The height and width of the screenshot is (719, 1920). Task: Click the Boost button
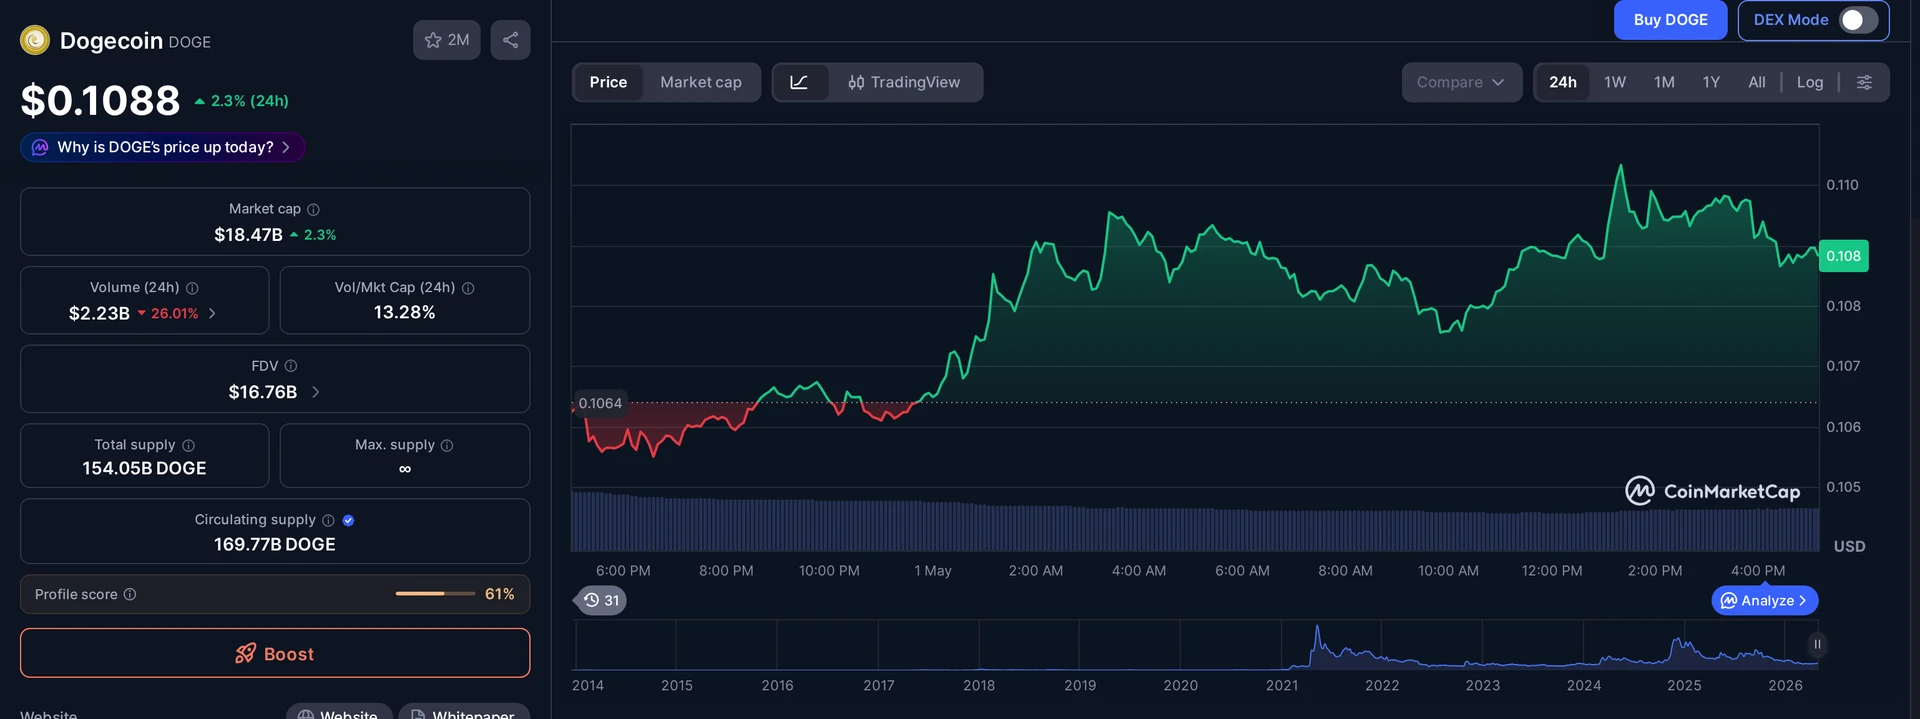(275, 653)
